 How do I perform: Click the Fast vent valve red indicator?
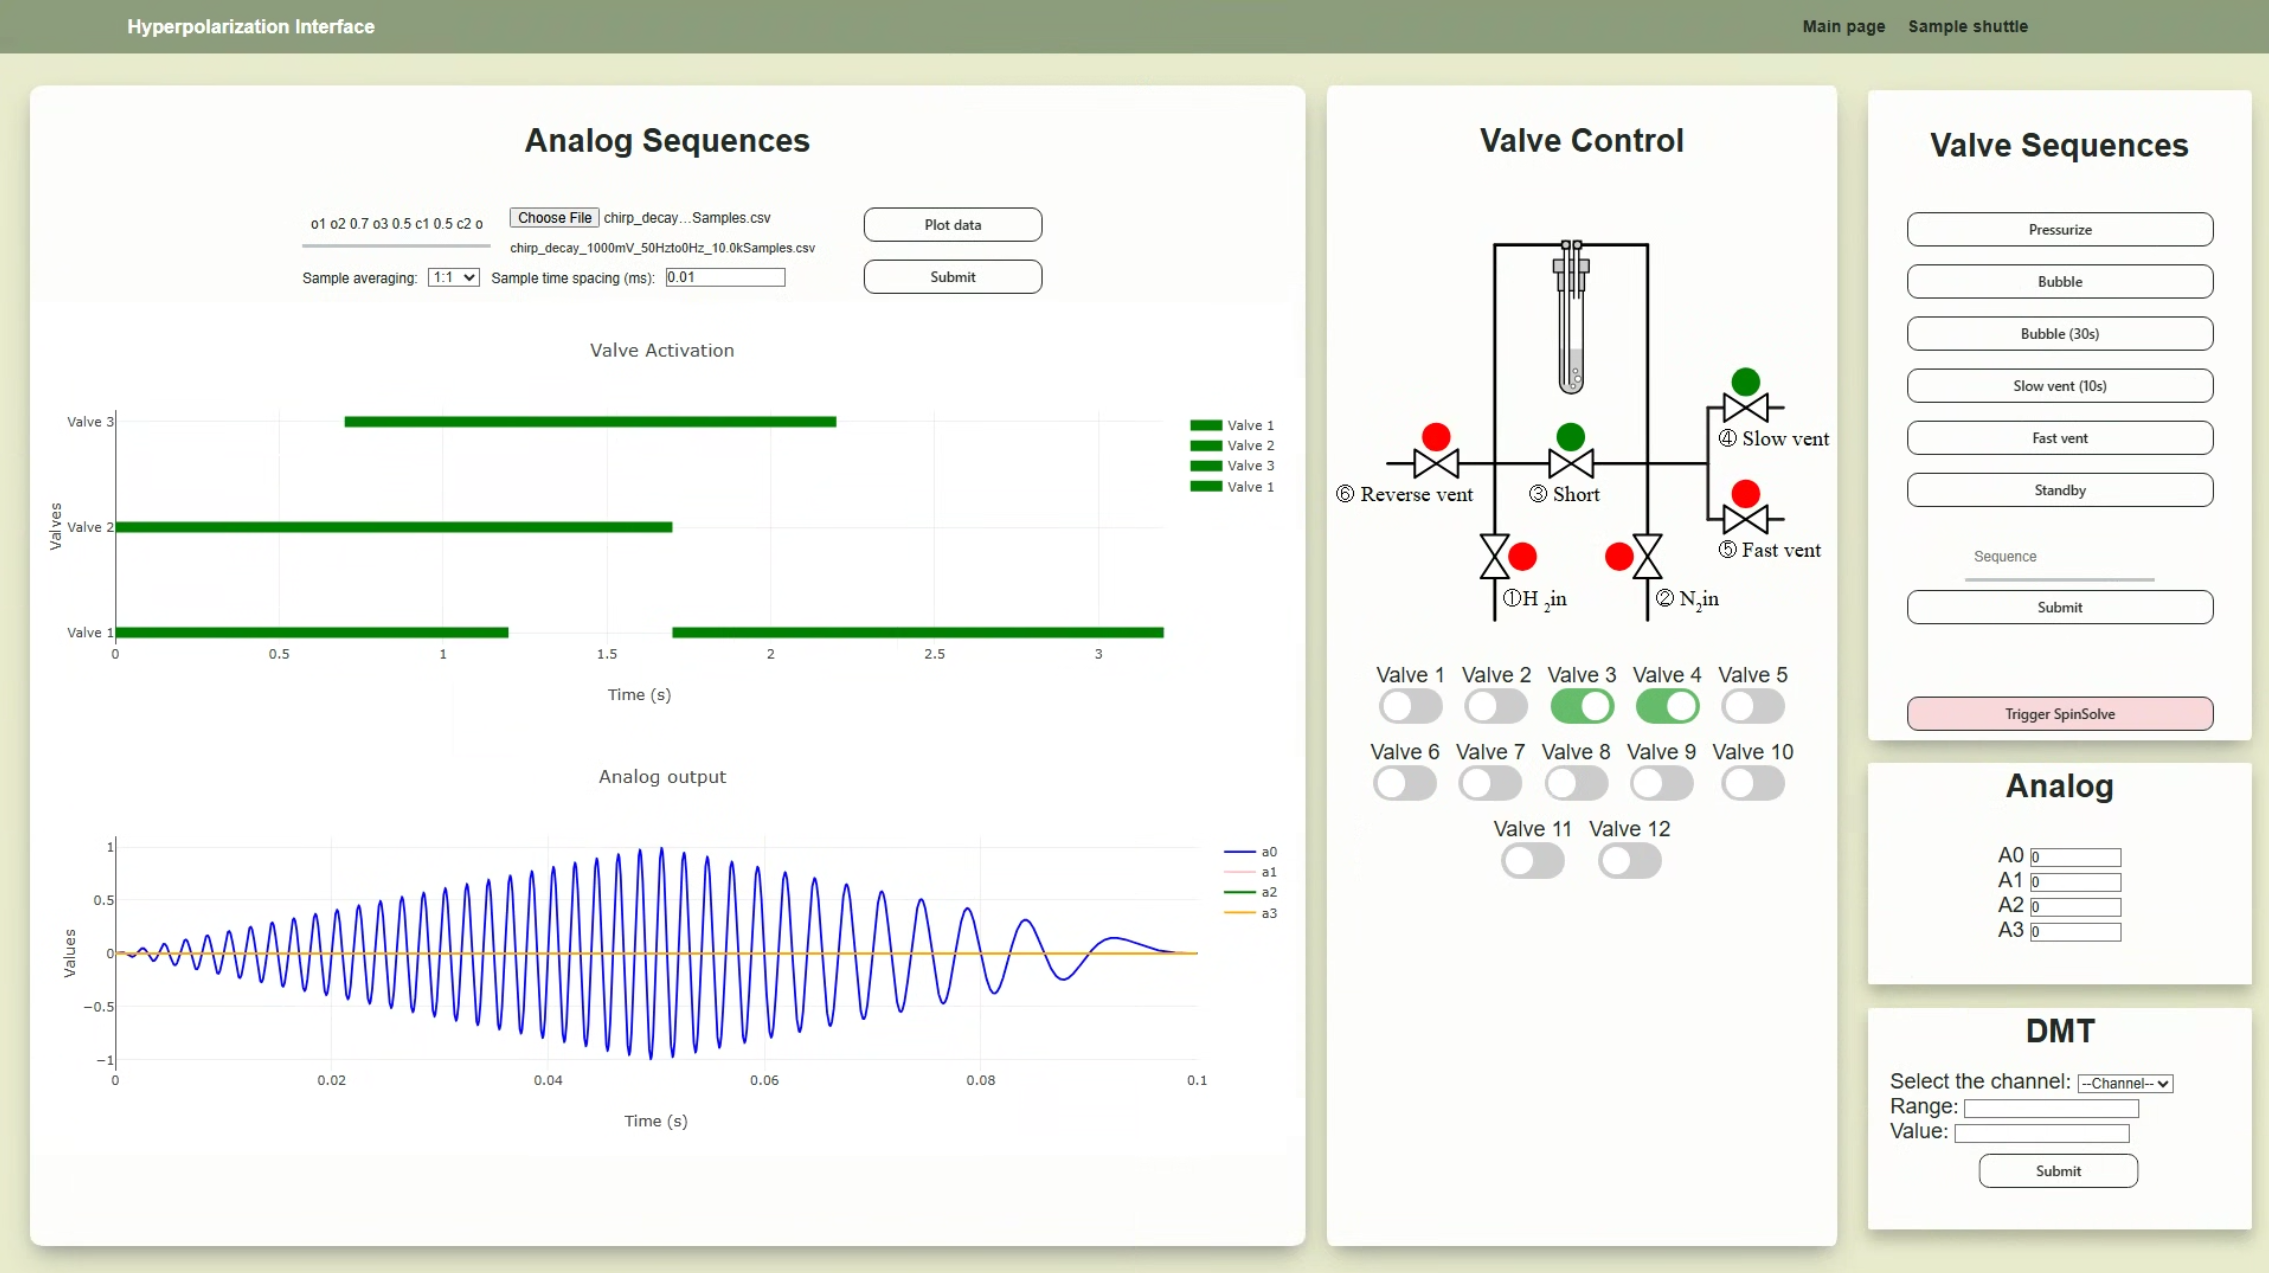click(x=1745, y=493)
